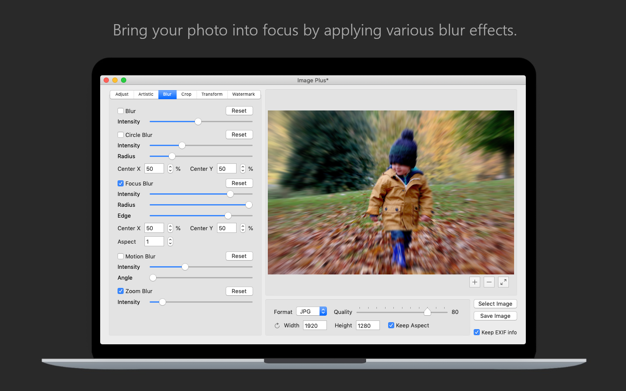626x391 pixels.
Task: Click the Circle Blur Center Y stepper
Action: (x=243, y=169)
